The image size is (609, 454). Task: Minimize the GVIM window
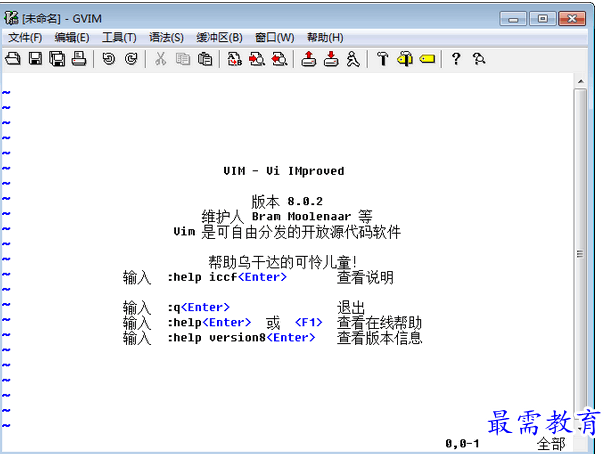click(x=513, y=19)
